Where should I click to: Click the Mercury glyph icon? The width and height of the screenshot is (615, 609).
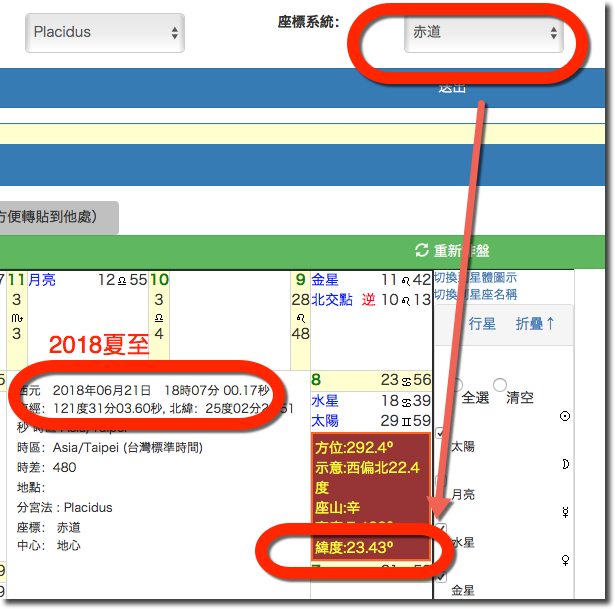pos(567,512)
